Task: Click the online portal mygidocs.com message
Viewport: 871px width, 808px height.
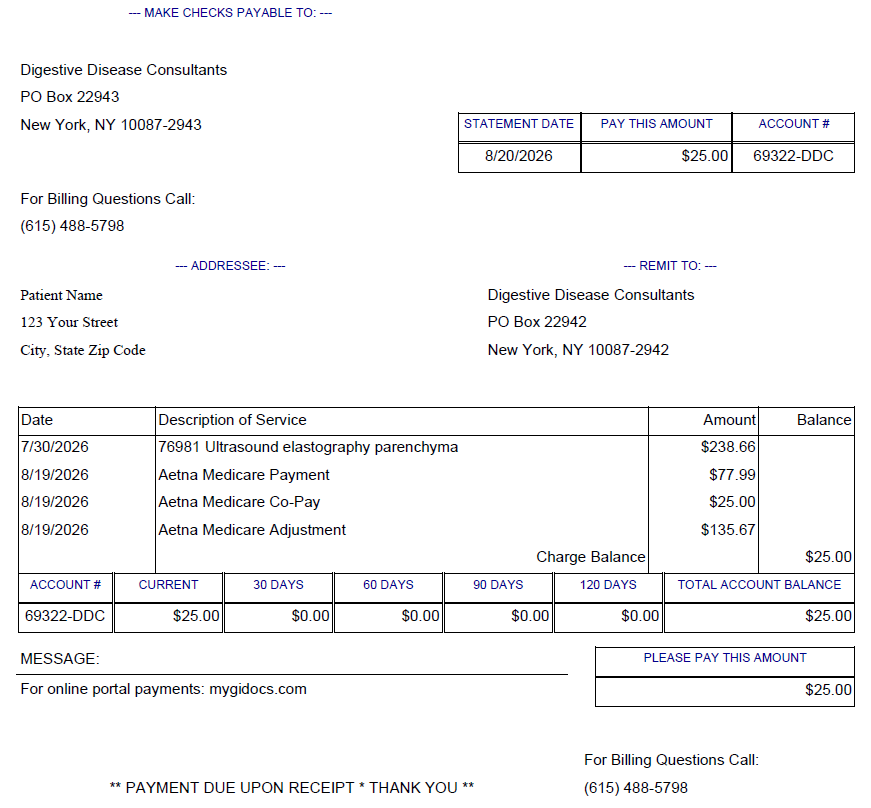Action: (x=163, y=689)
